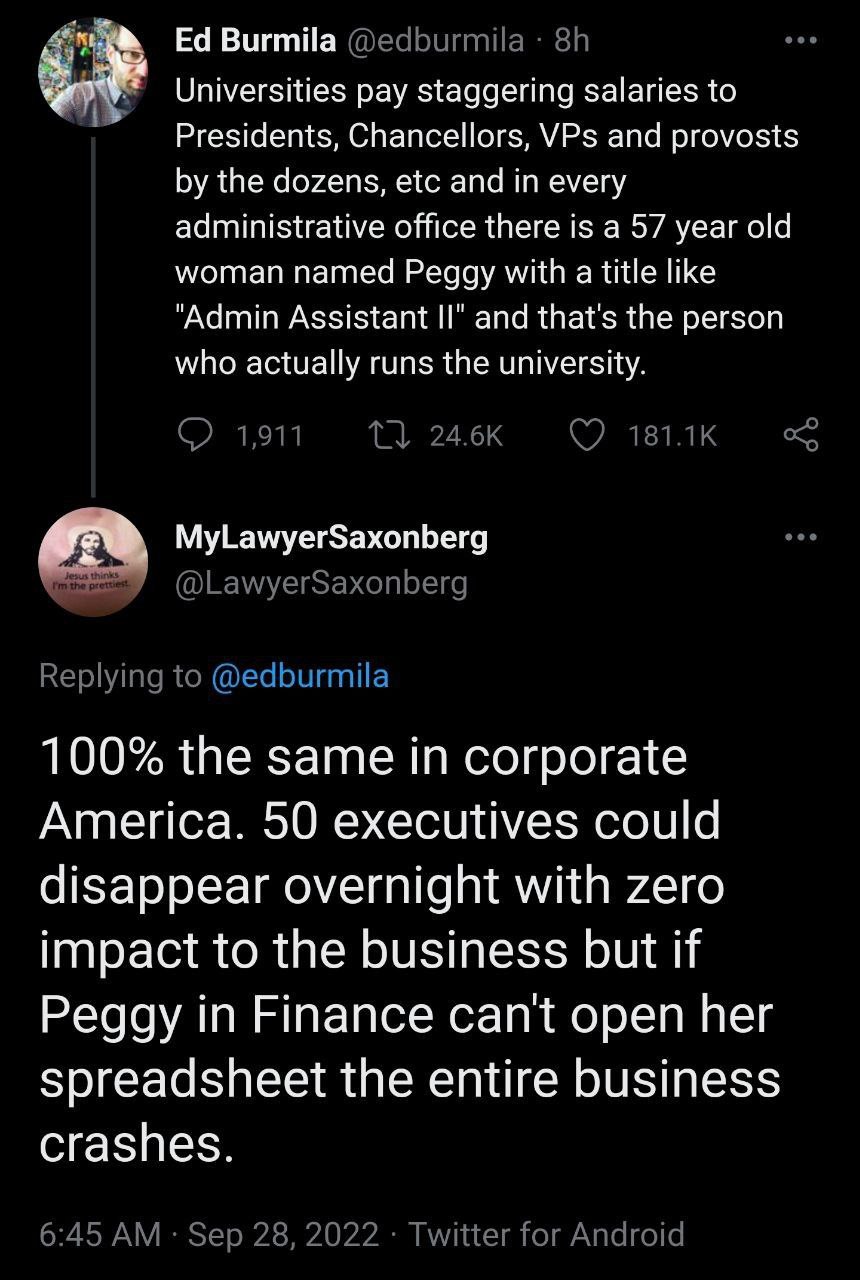Screen dimensions: 860x1280
Task: Click the 6:45 AM time of the reply
Action: (x=100, y=1233)
